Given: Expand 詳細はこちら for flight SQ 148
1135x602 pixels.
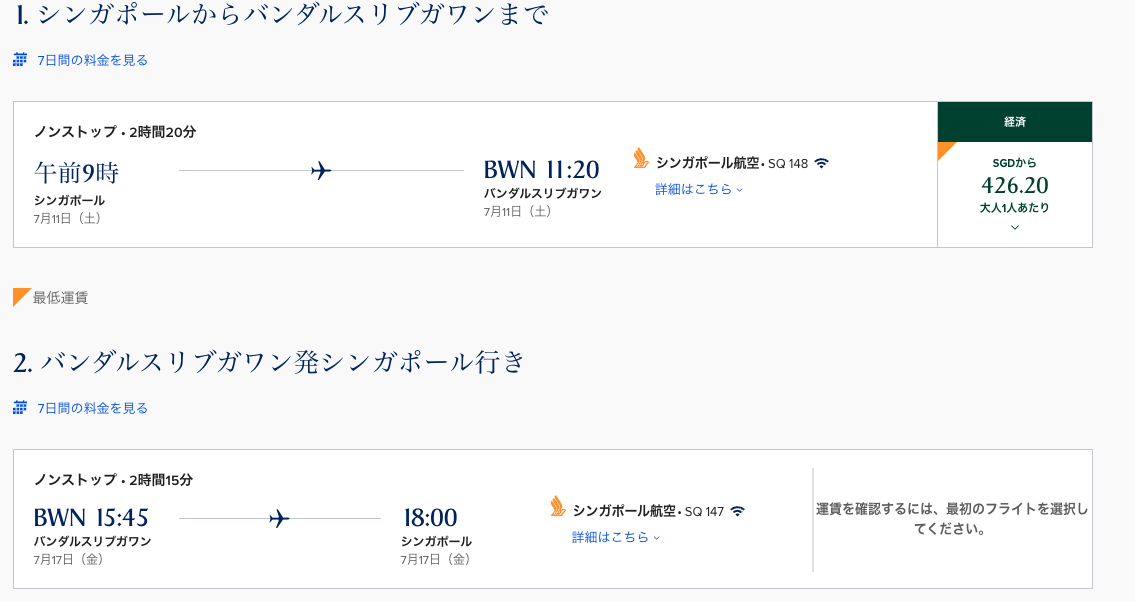Looking at the screenshot, I should [x=699, y=189].
